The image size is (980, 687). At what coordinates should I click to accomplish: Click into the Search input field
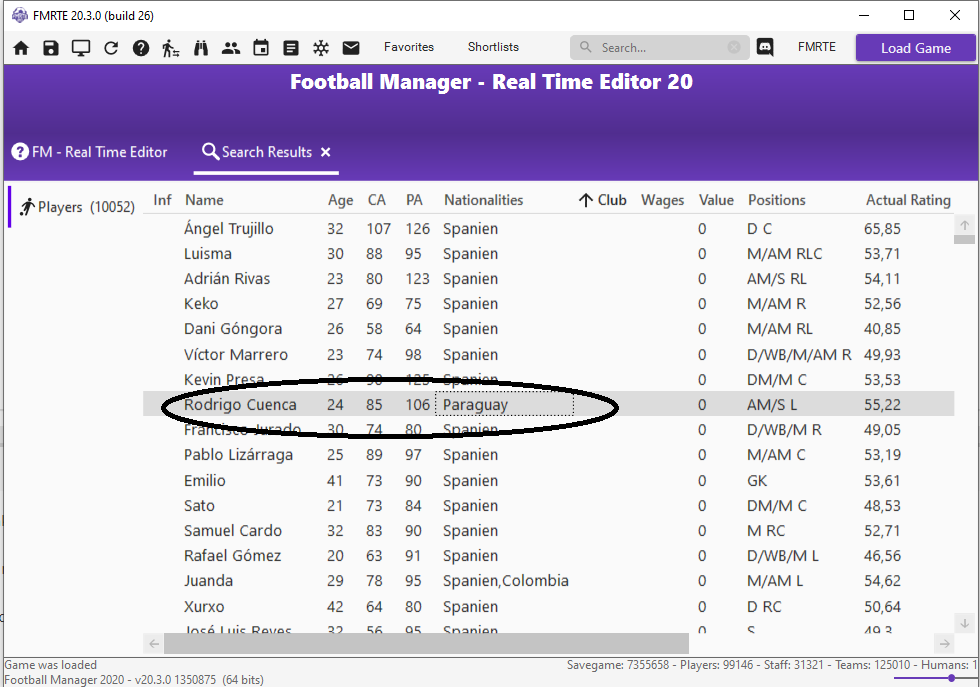pos(659,48)
